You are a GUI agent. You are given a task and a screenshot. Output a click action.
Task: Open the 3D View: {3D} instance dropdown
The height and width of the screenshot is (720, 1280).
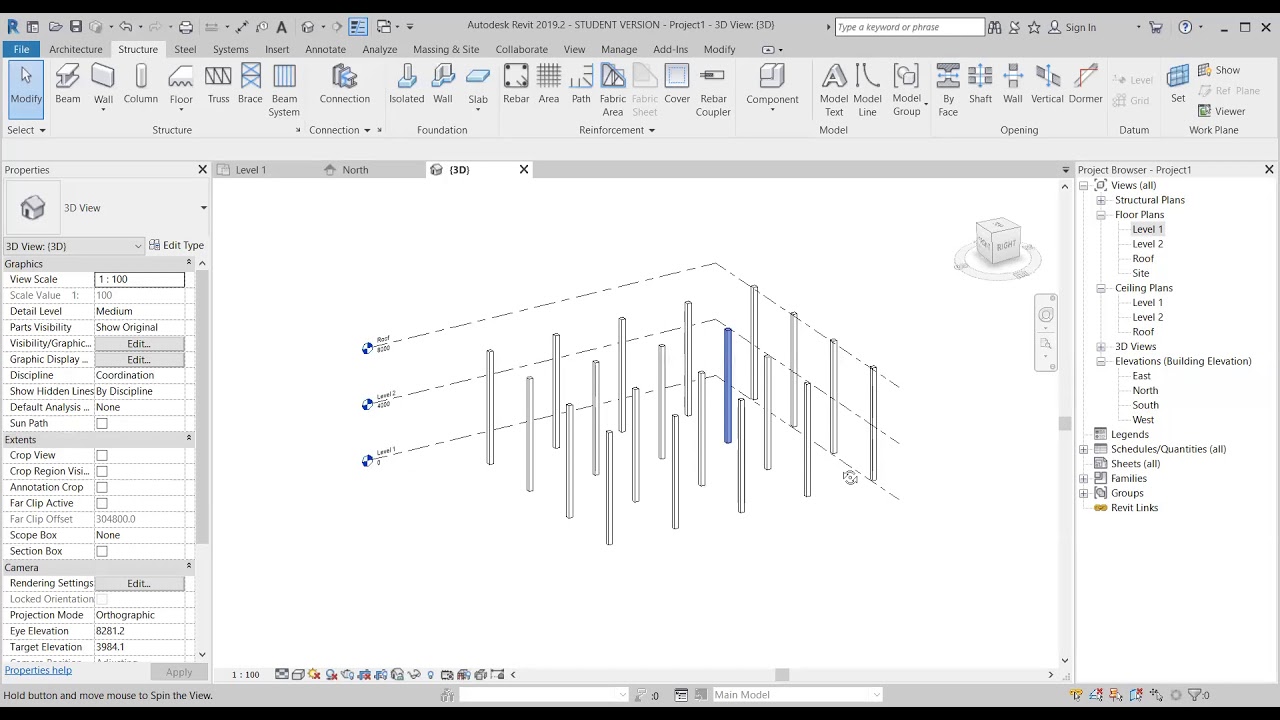click(x=138, y=246)
